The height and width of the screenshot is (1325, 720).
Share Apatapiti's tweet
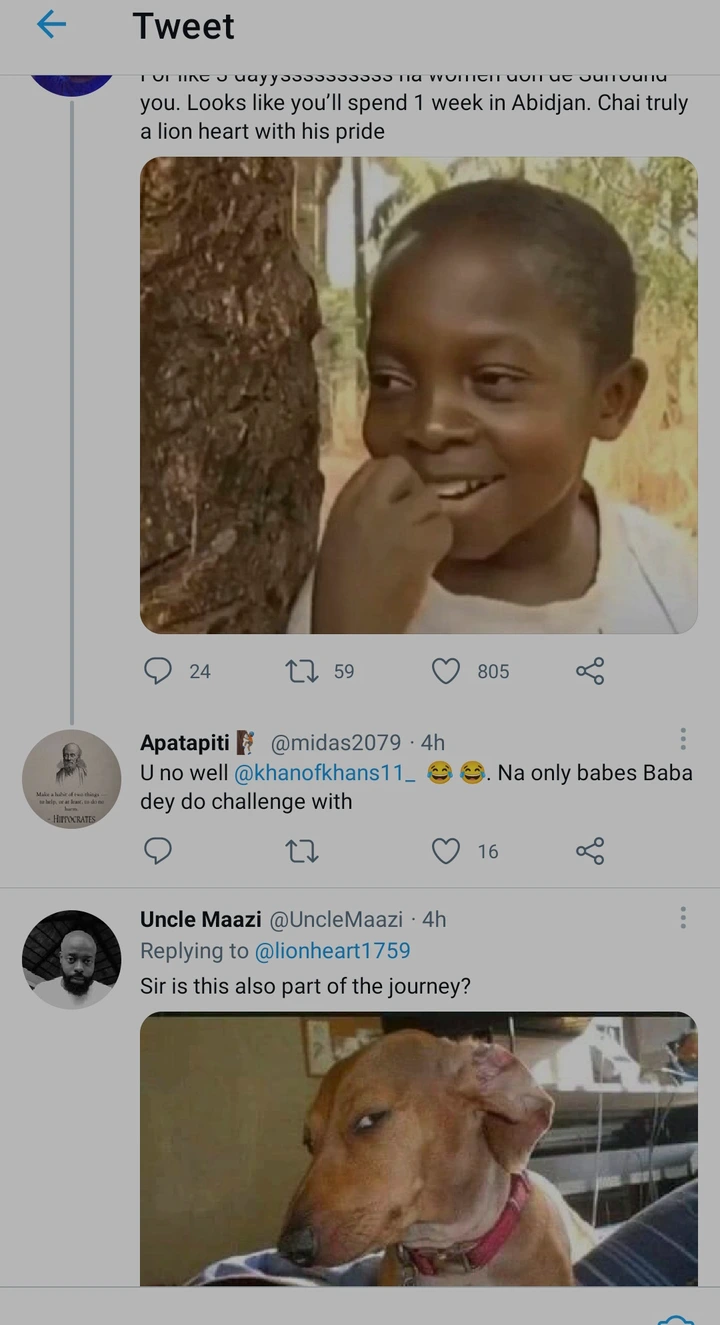[x=590, y=851]
